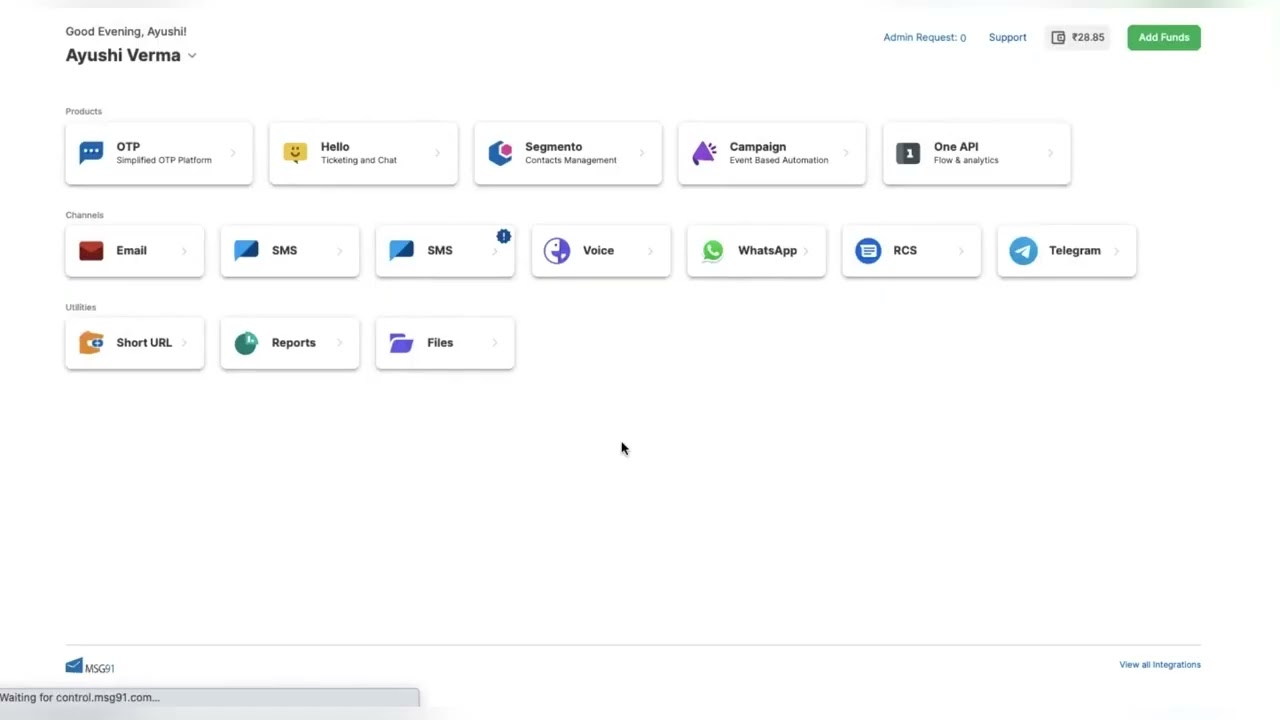Screen dimensions: 1280x720
Task: Click the arrow on the Reports card
Action: [339, 343]
